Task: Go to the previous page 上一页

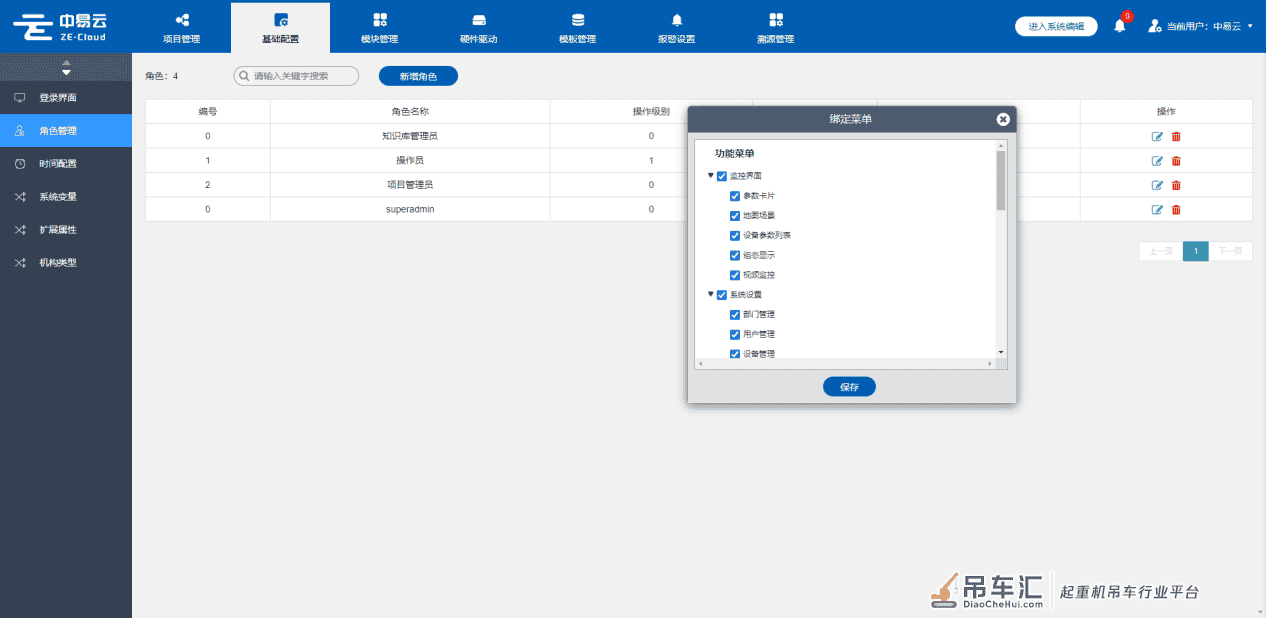Action: point(1160,251)
